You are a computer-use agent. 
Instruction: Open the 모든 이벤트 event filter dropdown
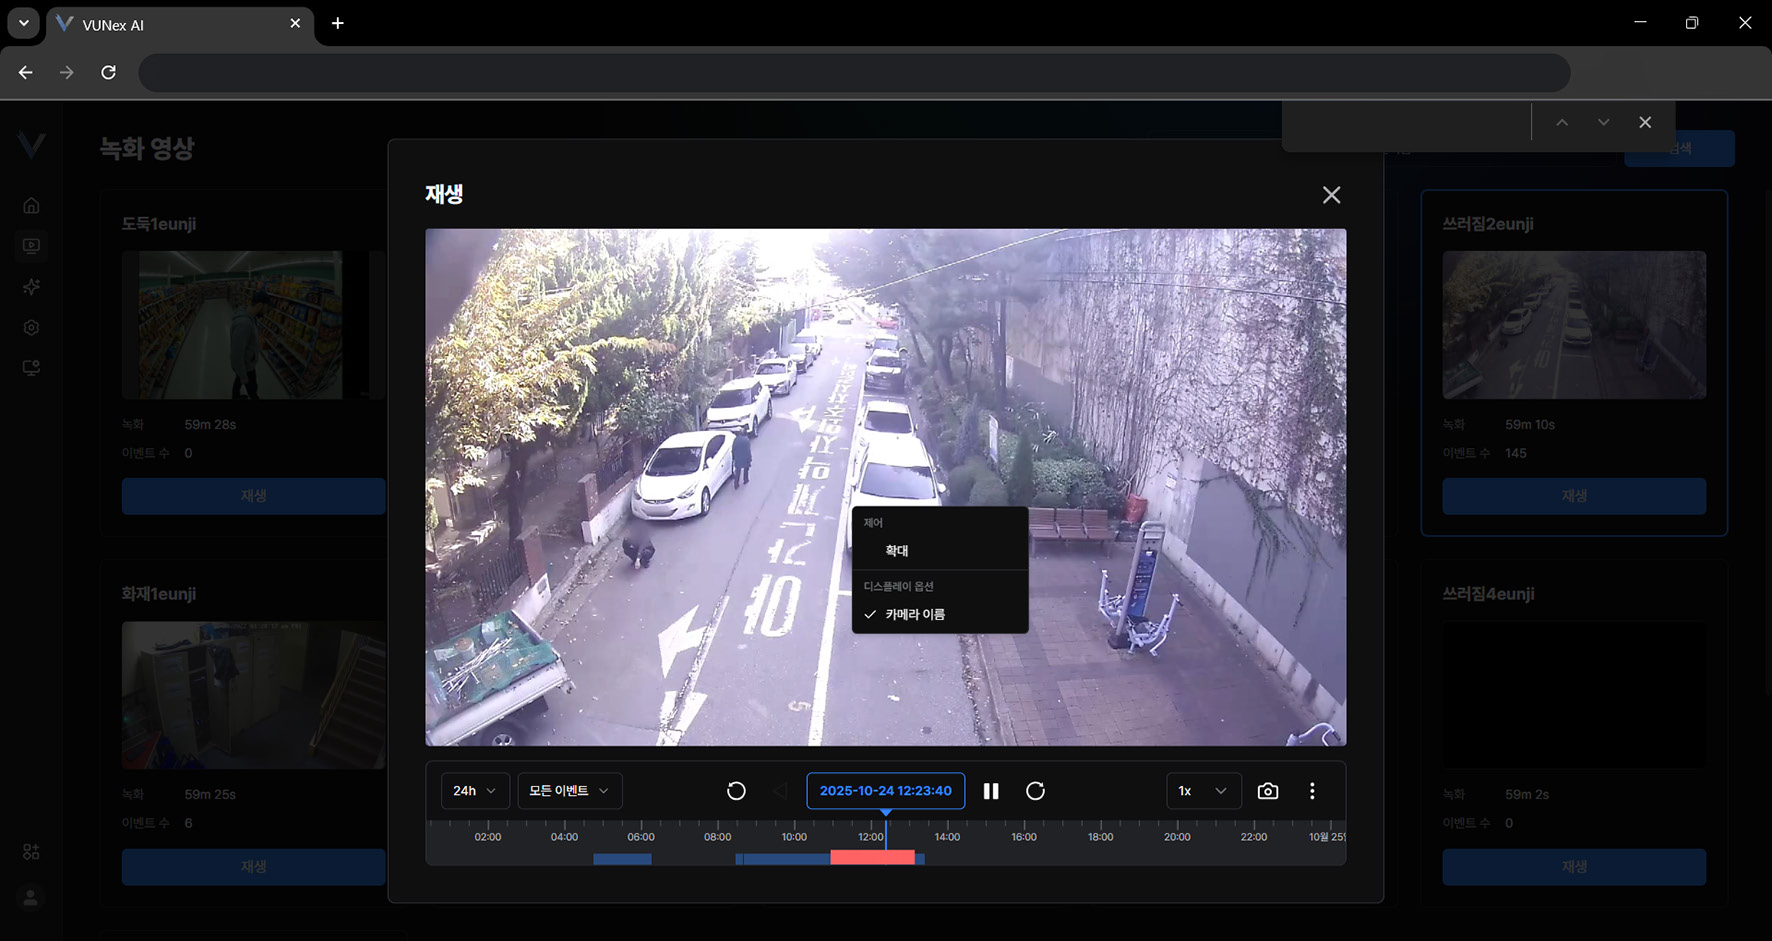569,791
